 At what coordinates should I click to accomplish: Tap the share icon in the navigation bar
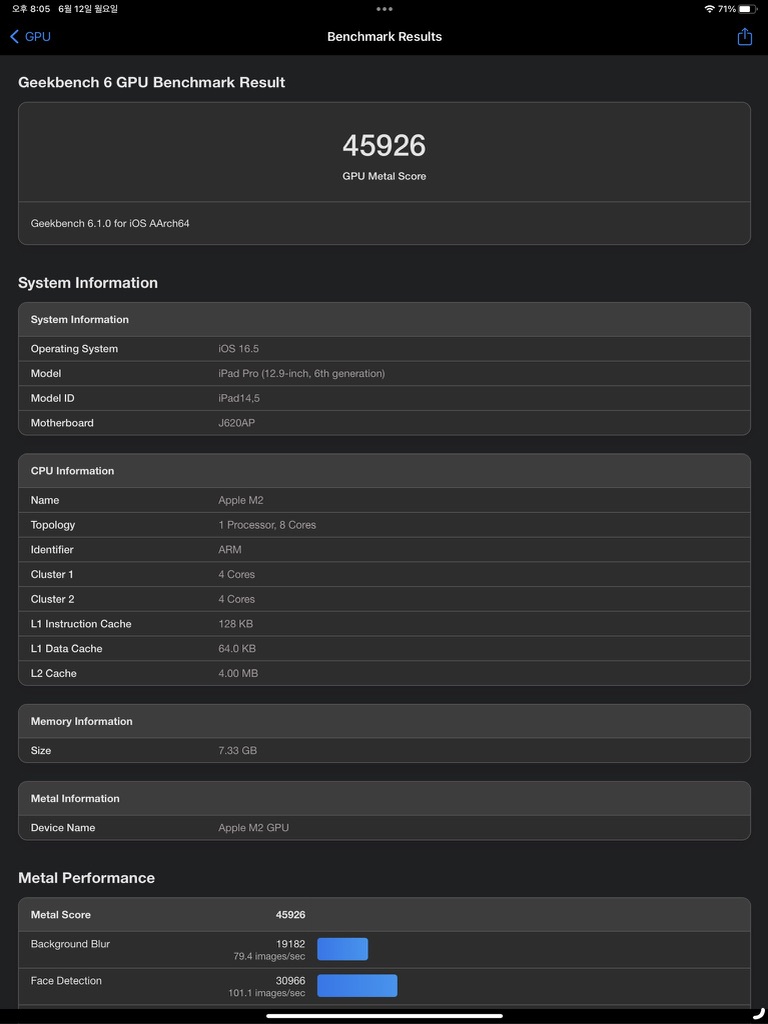coord(744,37)
